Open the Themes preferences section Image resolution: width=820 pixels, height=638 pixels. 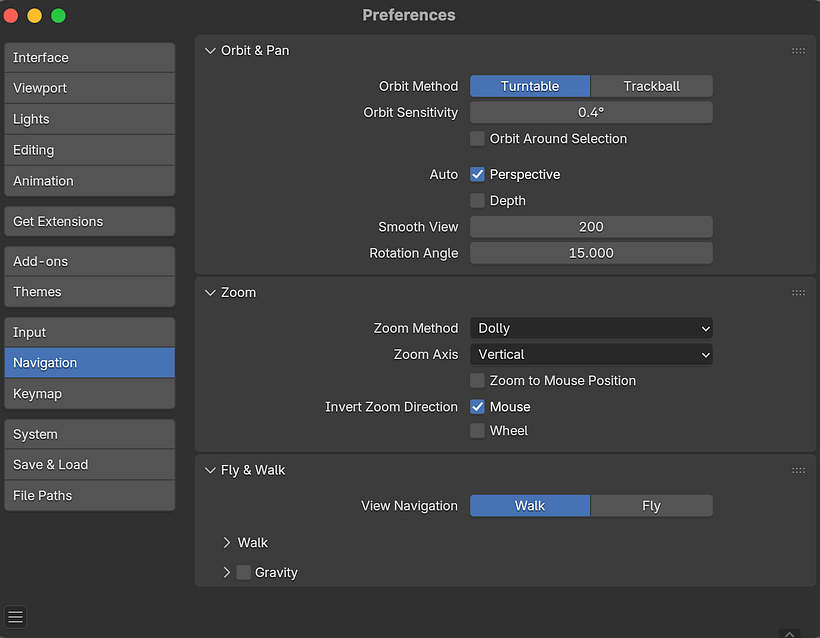[x=89, y=292]
